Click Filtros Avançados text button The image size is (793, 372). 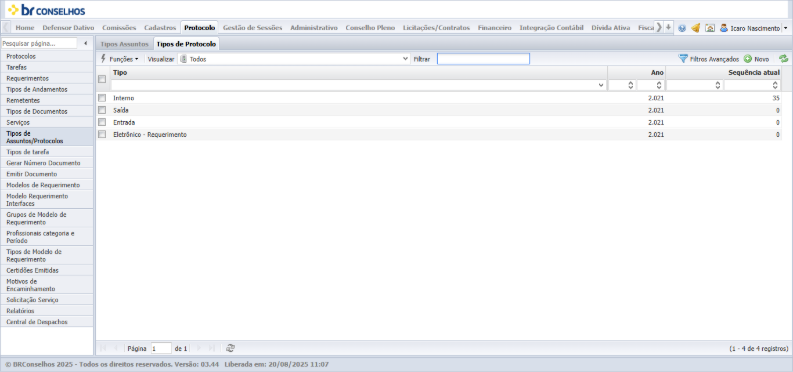click(x=715, y=59)
